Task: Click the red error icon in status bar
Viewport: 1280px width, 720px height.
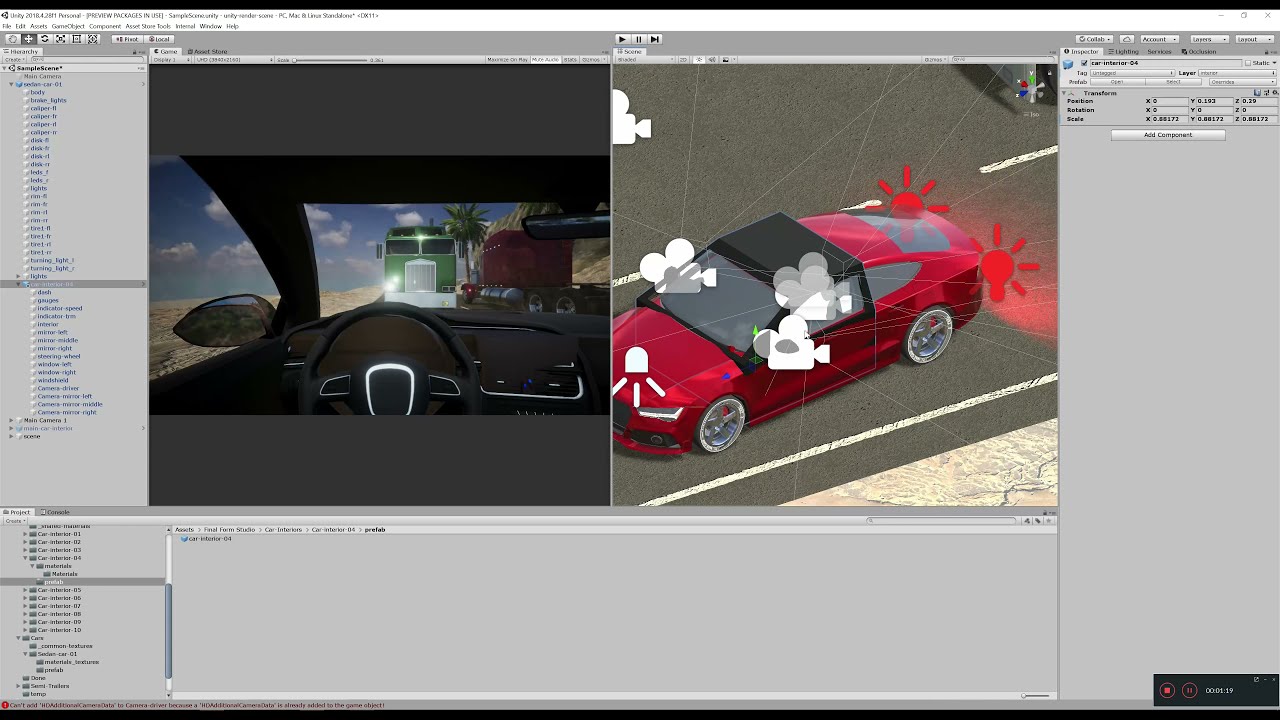Action: pos(5,705)
